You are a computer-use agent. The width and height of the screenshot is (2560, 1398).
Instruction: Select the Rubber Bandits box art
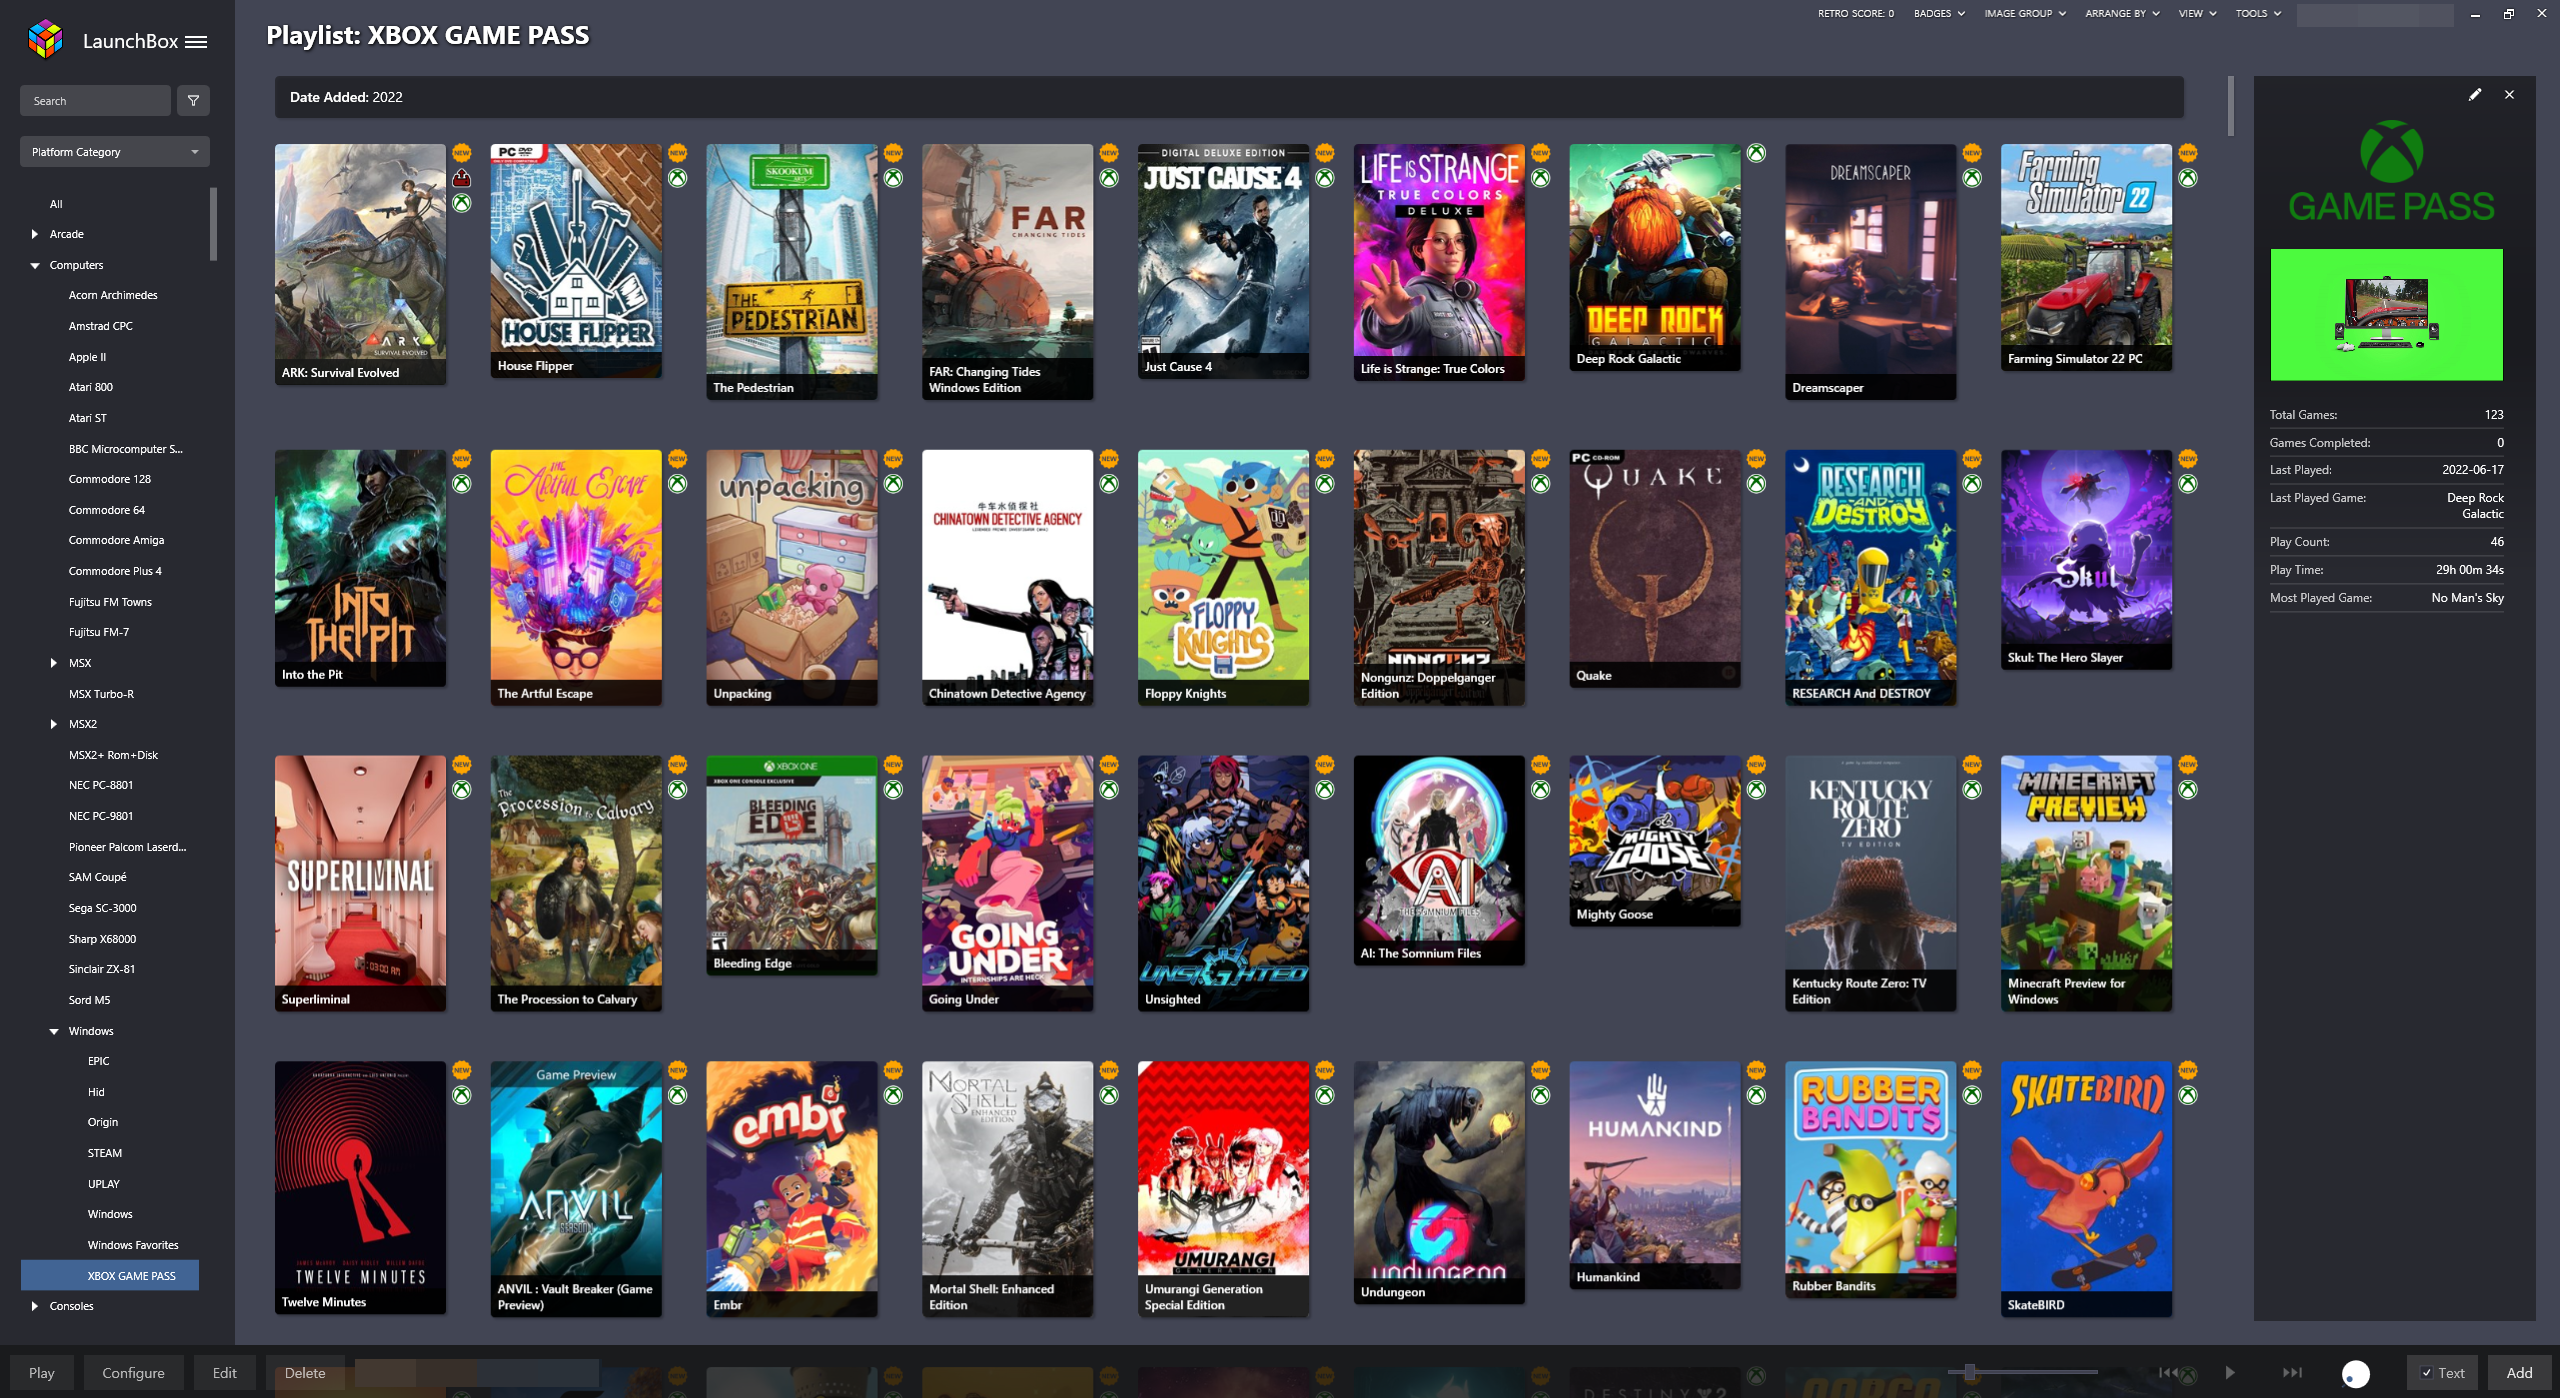tap(1870, 1179)
